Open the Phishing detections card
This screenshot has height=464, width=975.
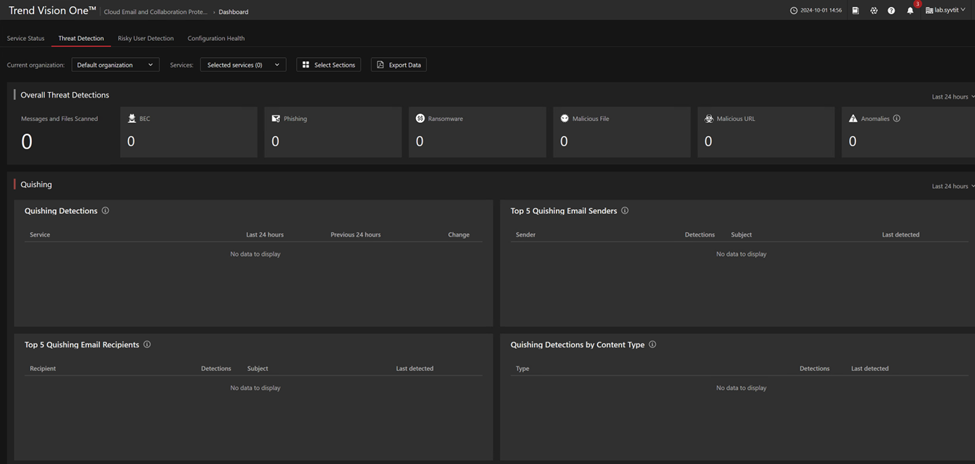click(x=333, y=132)
